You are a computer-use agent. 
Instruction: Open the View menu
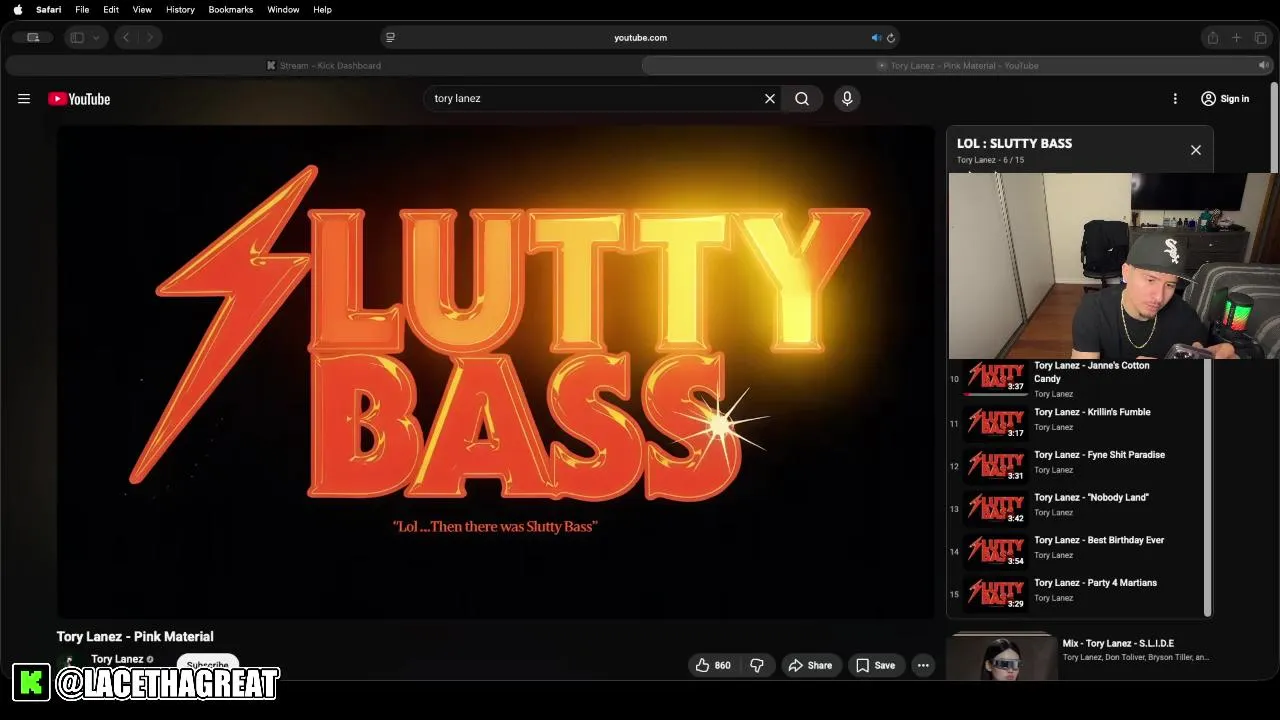tap(142, 9)
